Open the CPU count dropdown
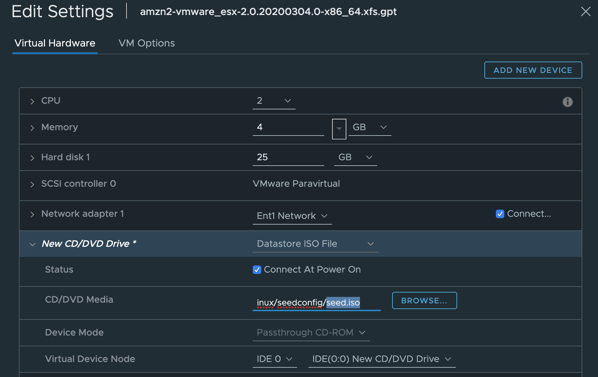This screenshot has height=377, width=598. (274, 101)
